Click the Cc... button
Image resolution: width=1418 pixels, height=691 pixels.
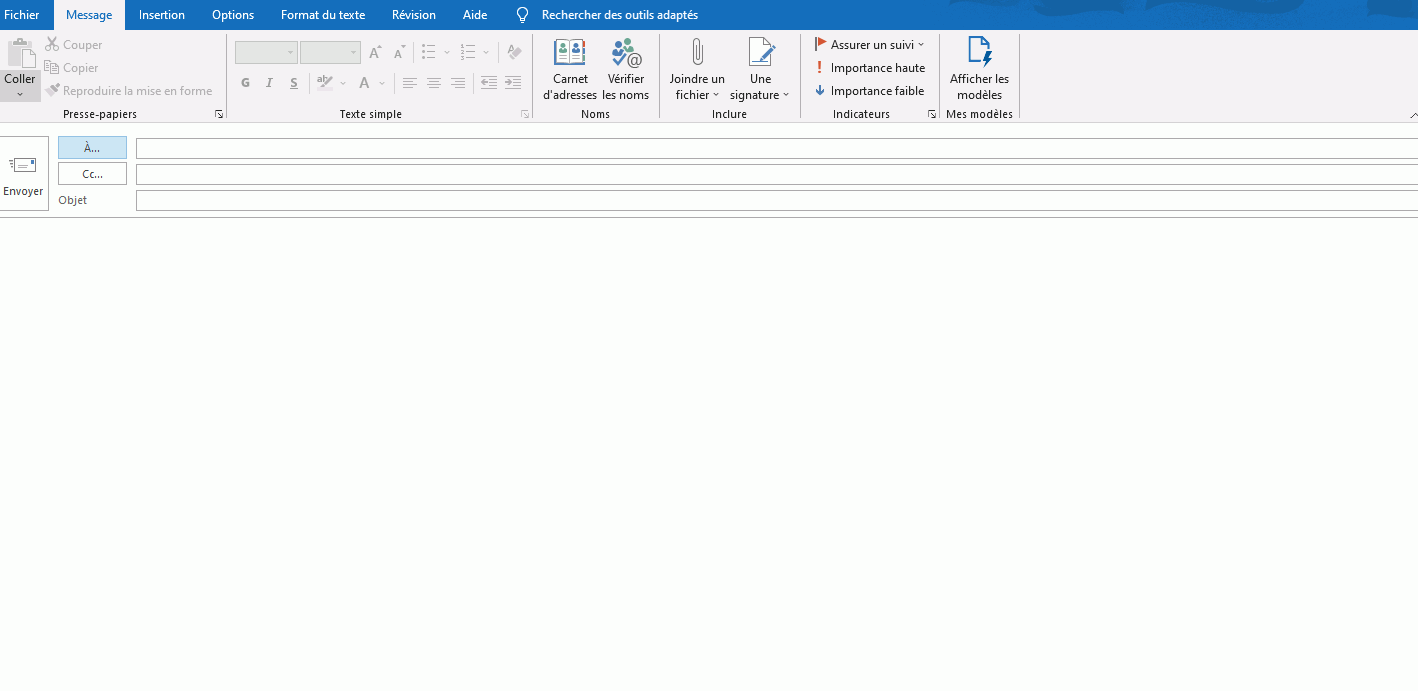click(x=92, y=174)
